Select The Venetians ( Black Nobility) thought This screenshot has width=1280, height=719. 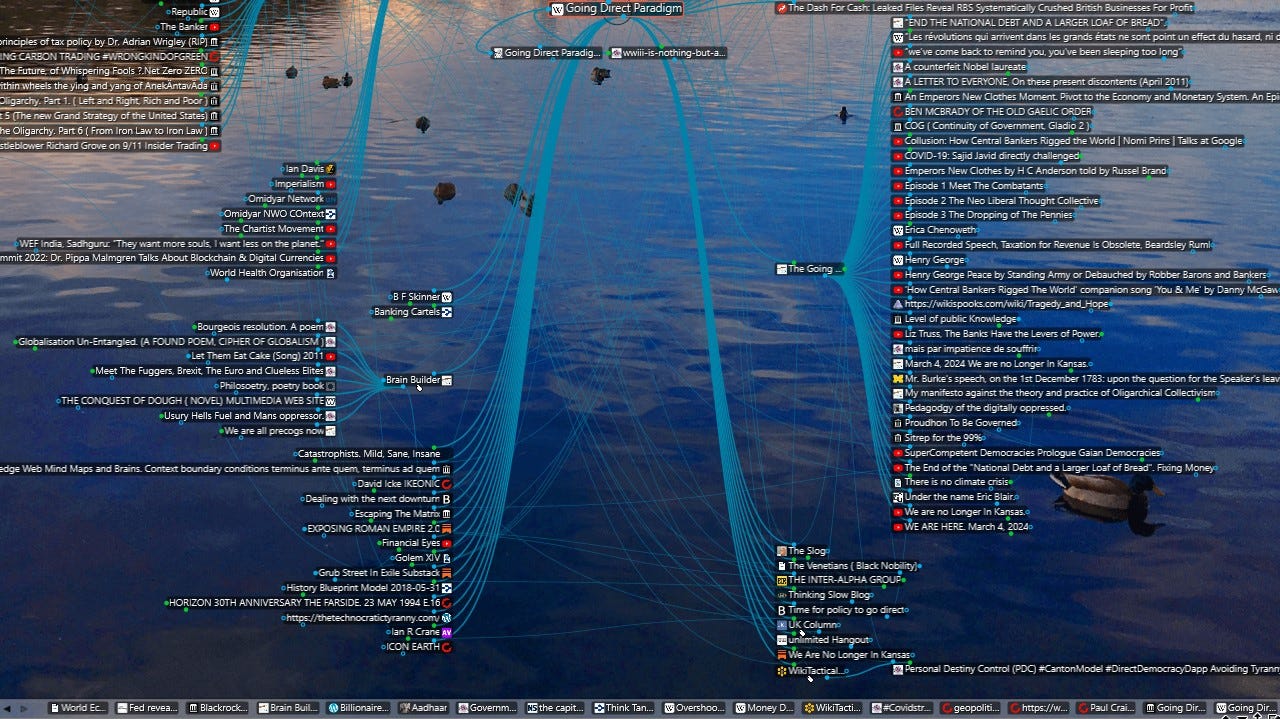847,566
